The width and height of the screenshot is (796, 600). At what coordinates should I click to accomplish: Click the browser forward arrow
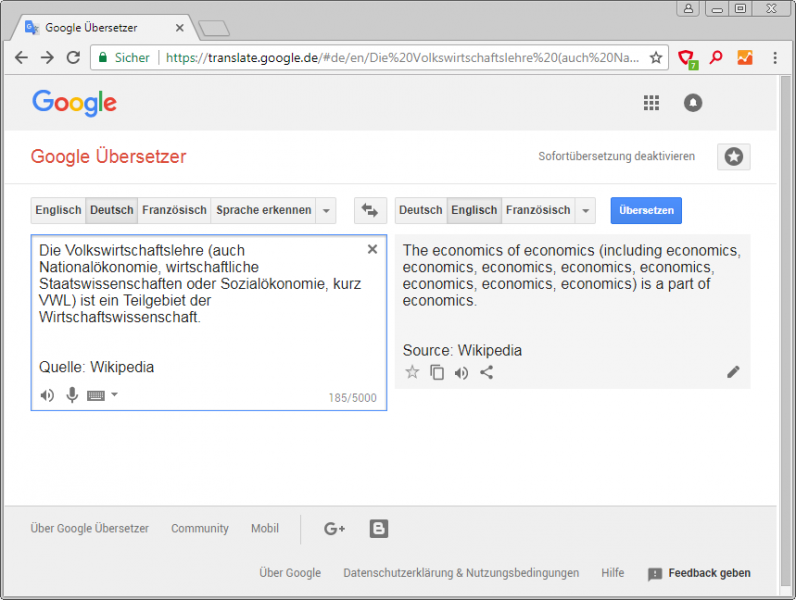pyautogui.click(x=47, y=57)
